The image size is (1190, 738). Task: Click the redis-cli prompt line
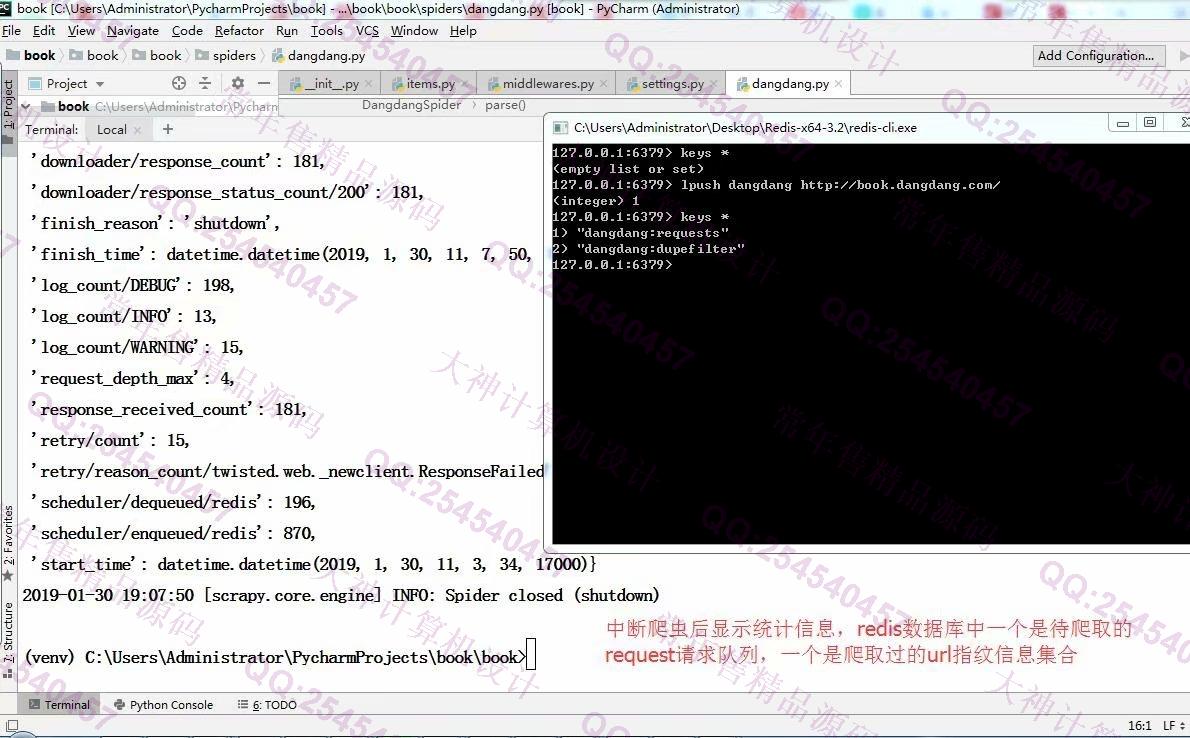point(612,264)
